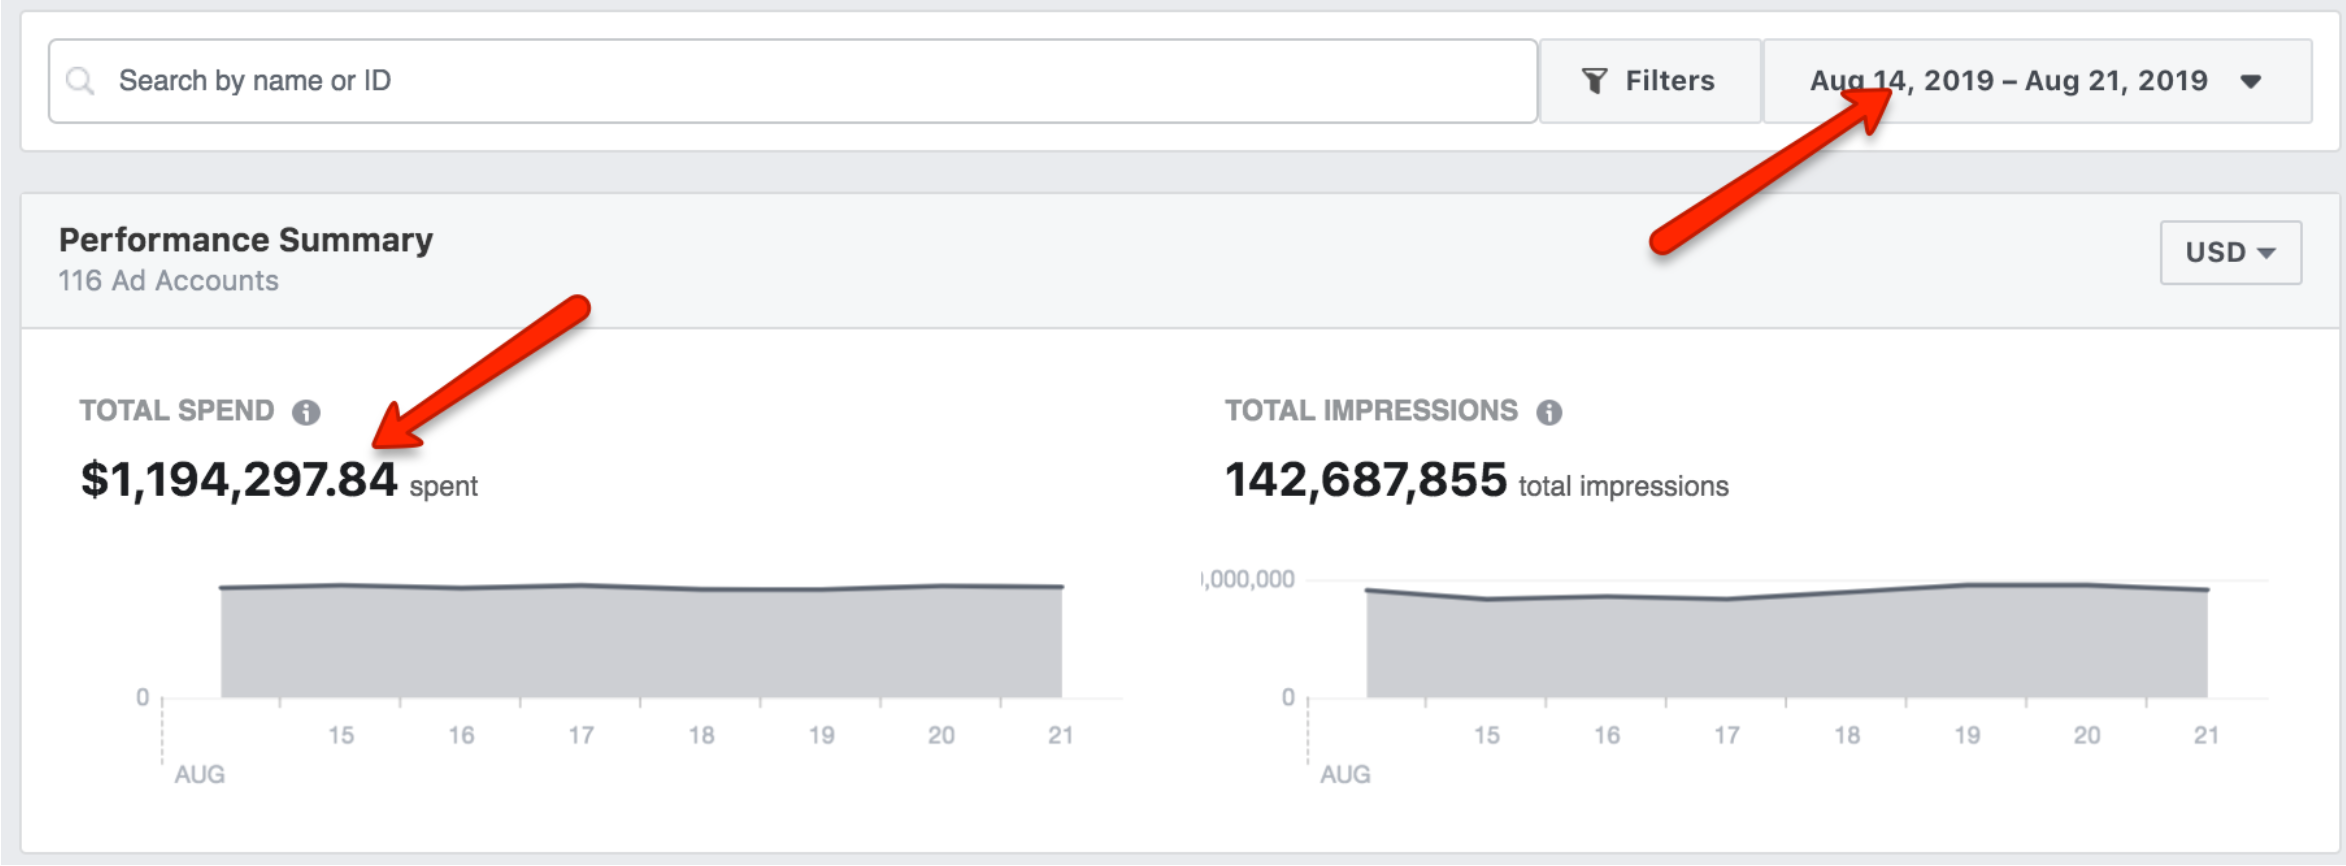Click the info icon next to Total Spend

coord(306,412)
